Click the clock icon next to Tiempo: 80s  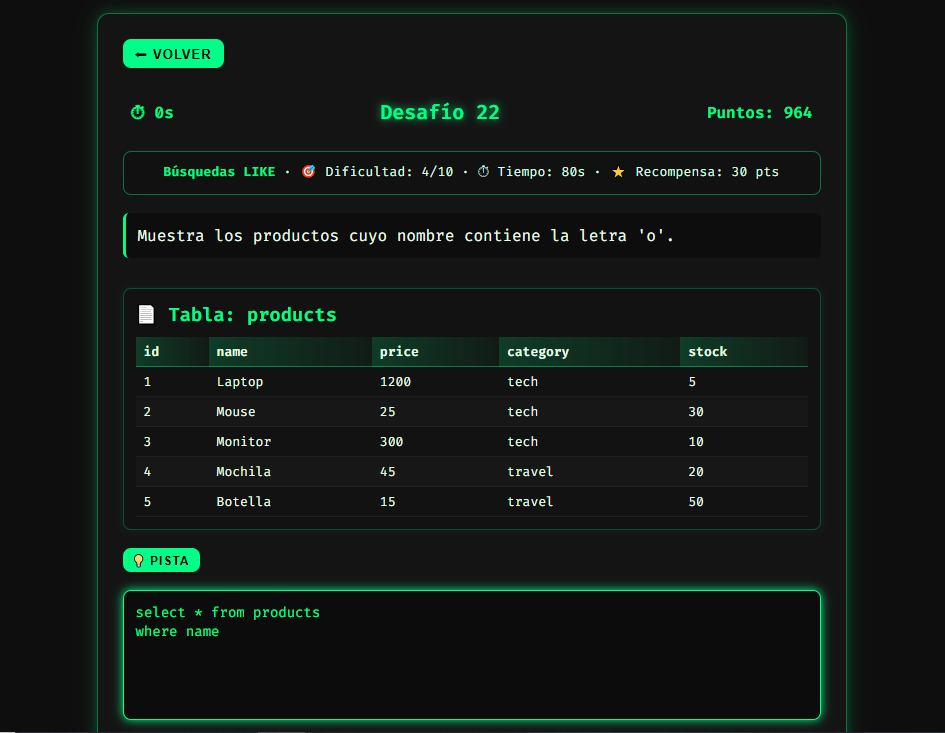tap(484, 172)
